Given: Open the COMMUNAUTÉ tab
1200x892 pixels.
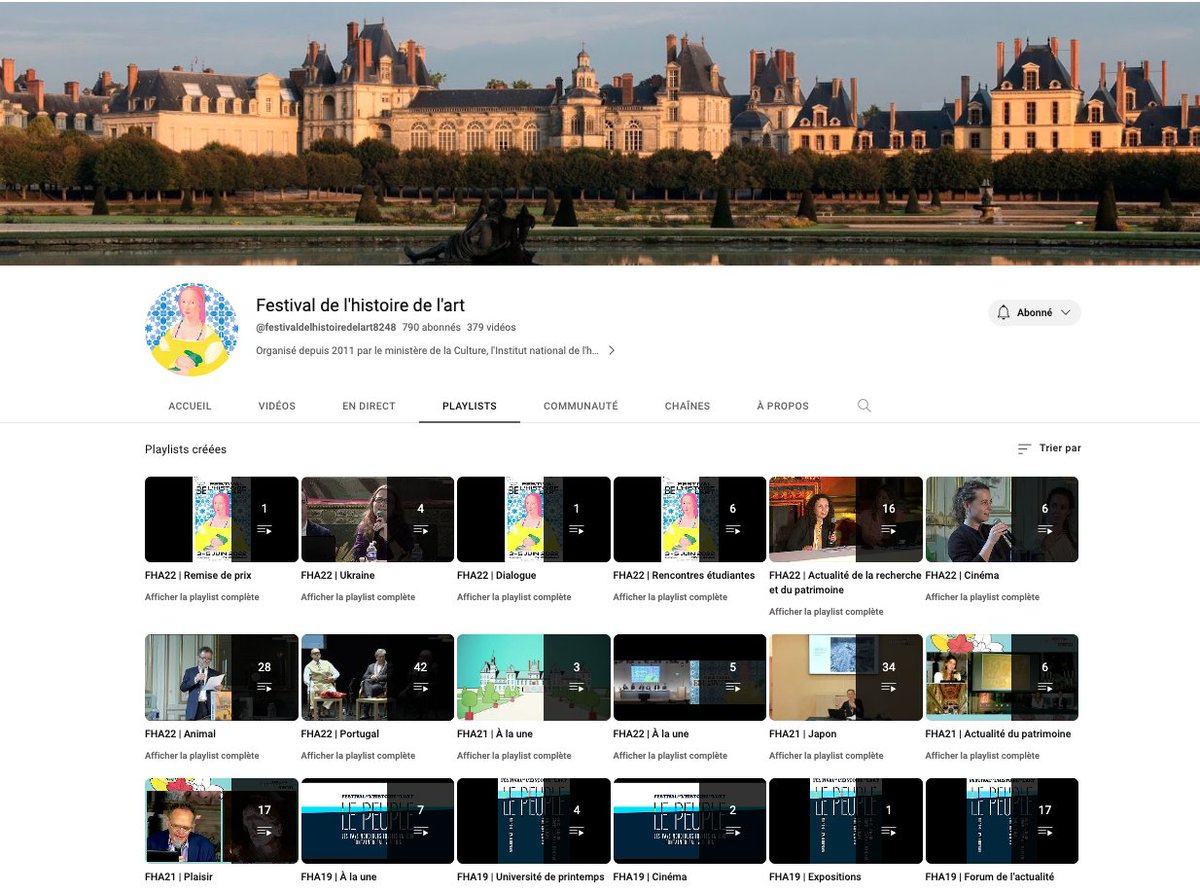Looking at the screenshot, I should (581, 406).
